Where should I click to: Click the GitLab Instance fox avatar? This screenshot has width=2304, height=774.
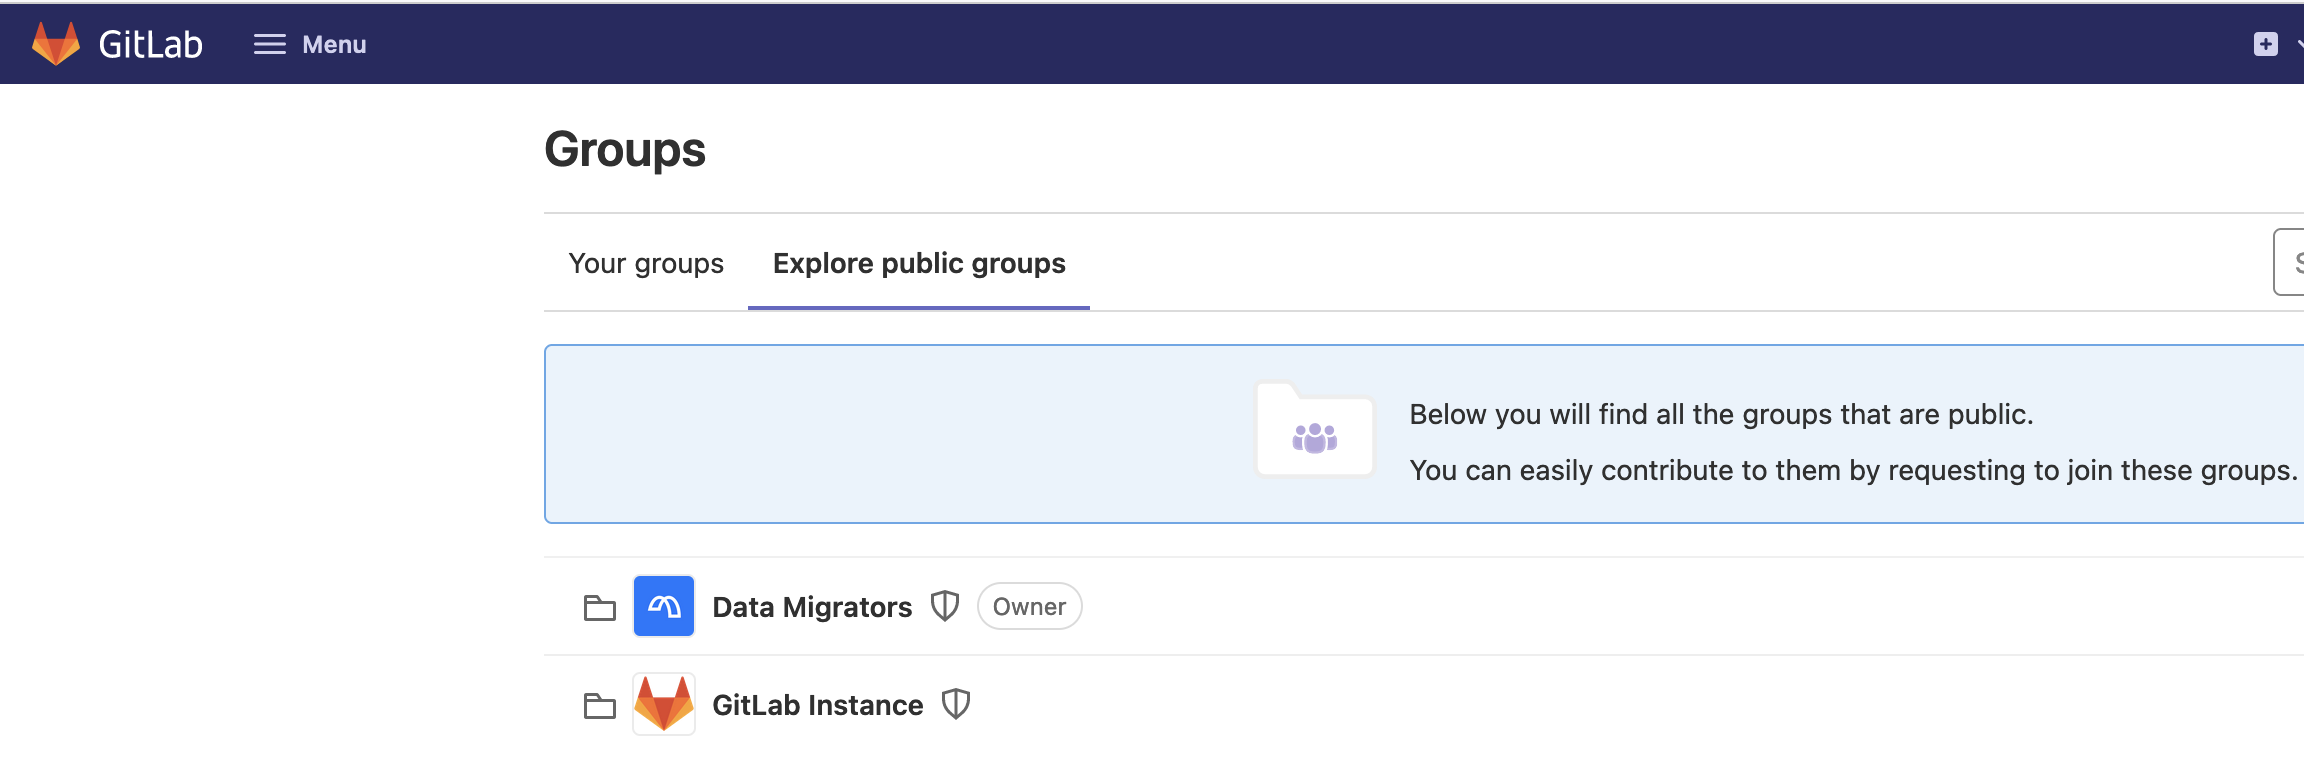(664, 704)
